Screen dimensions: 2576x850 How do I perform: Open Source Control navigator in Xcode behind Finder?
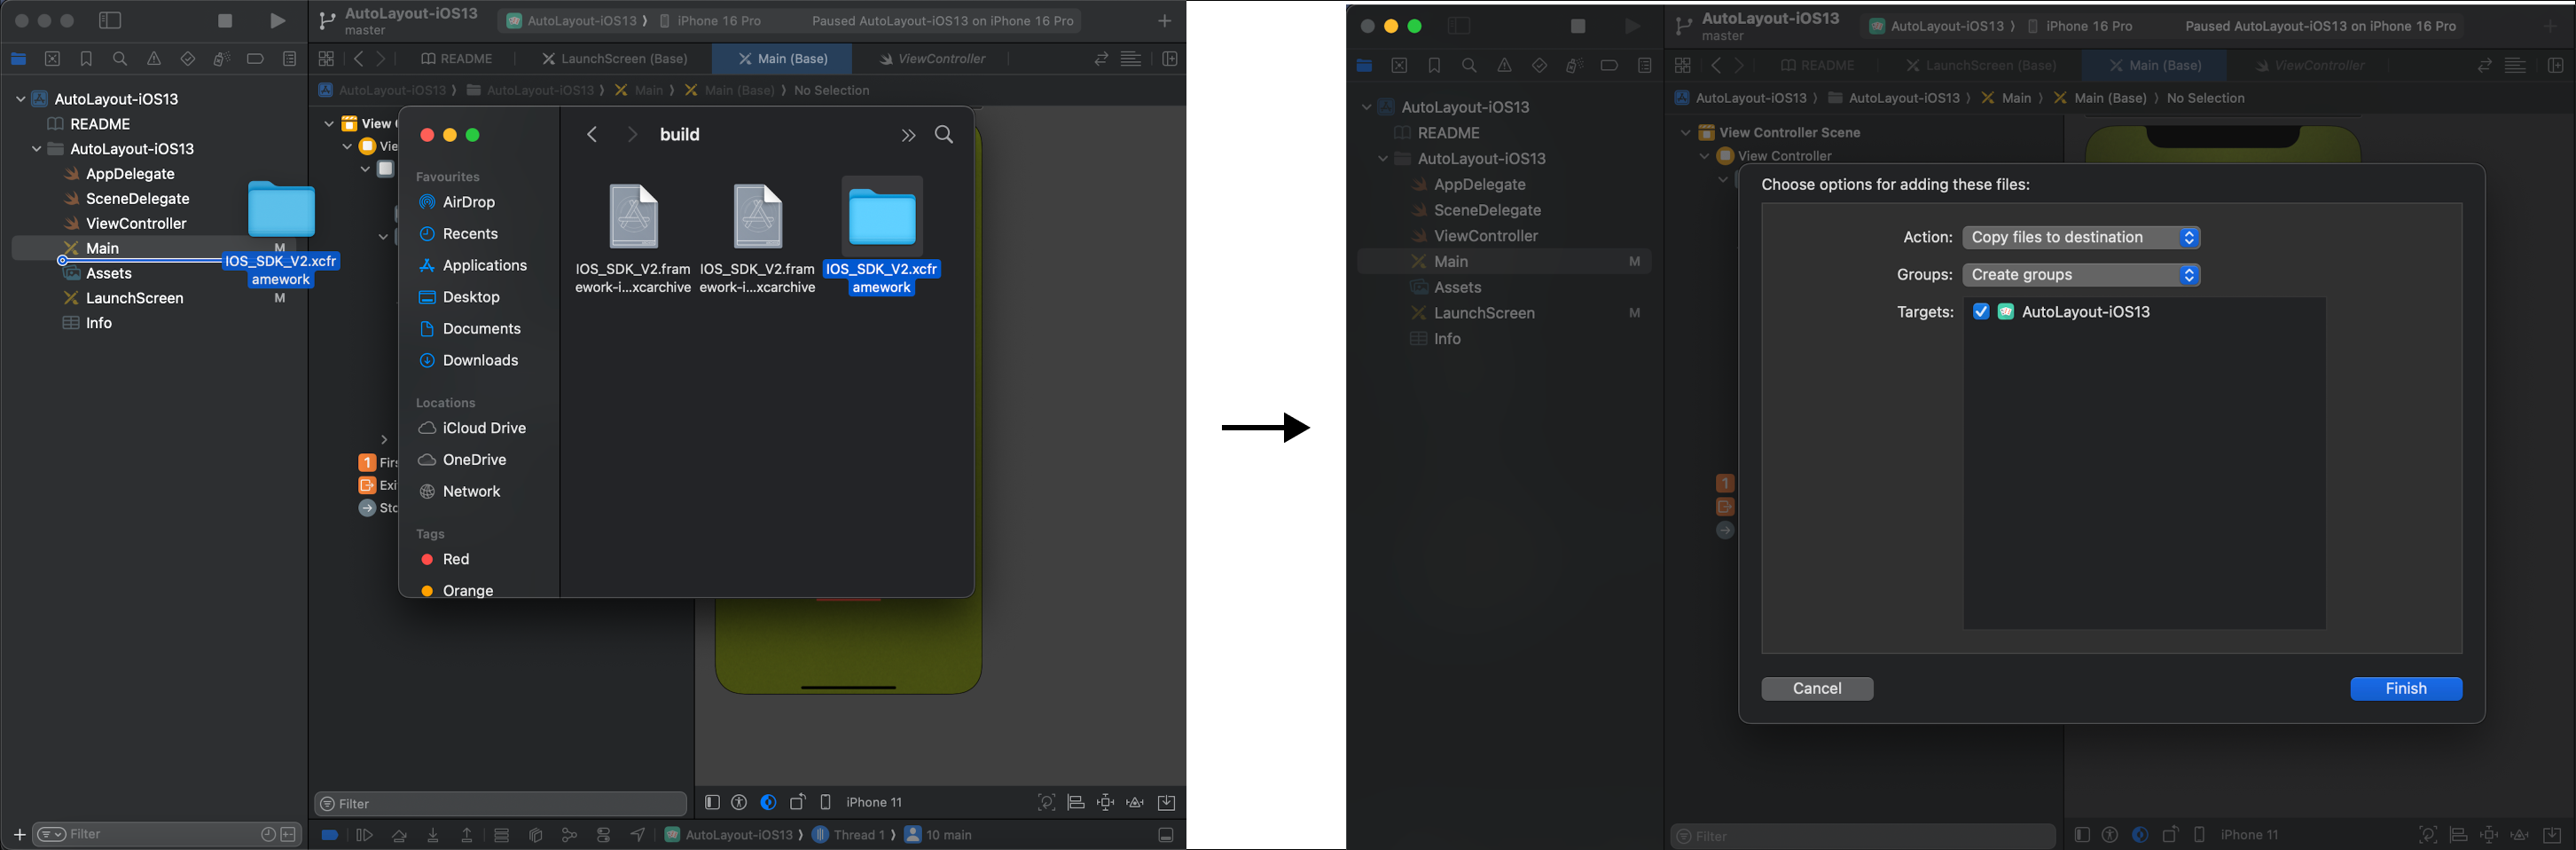[x=53, y=59]
